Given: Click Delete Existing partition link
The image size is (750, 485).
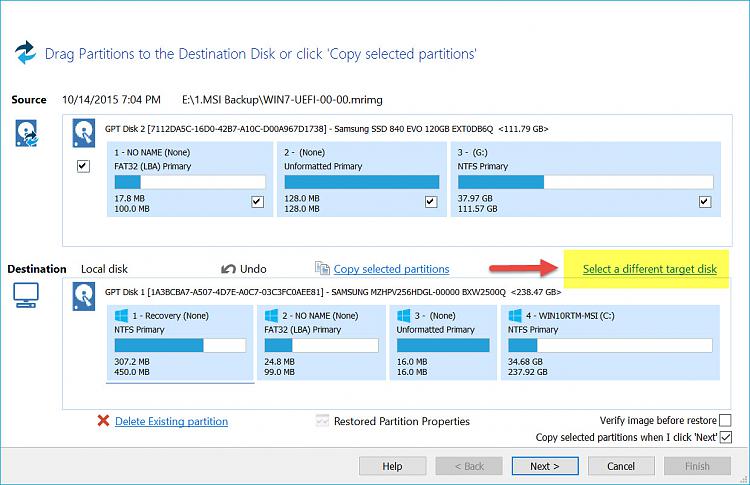Looking at the screenshot, I should click(171, 421).
